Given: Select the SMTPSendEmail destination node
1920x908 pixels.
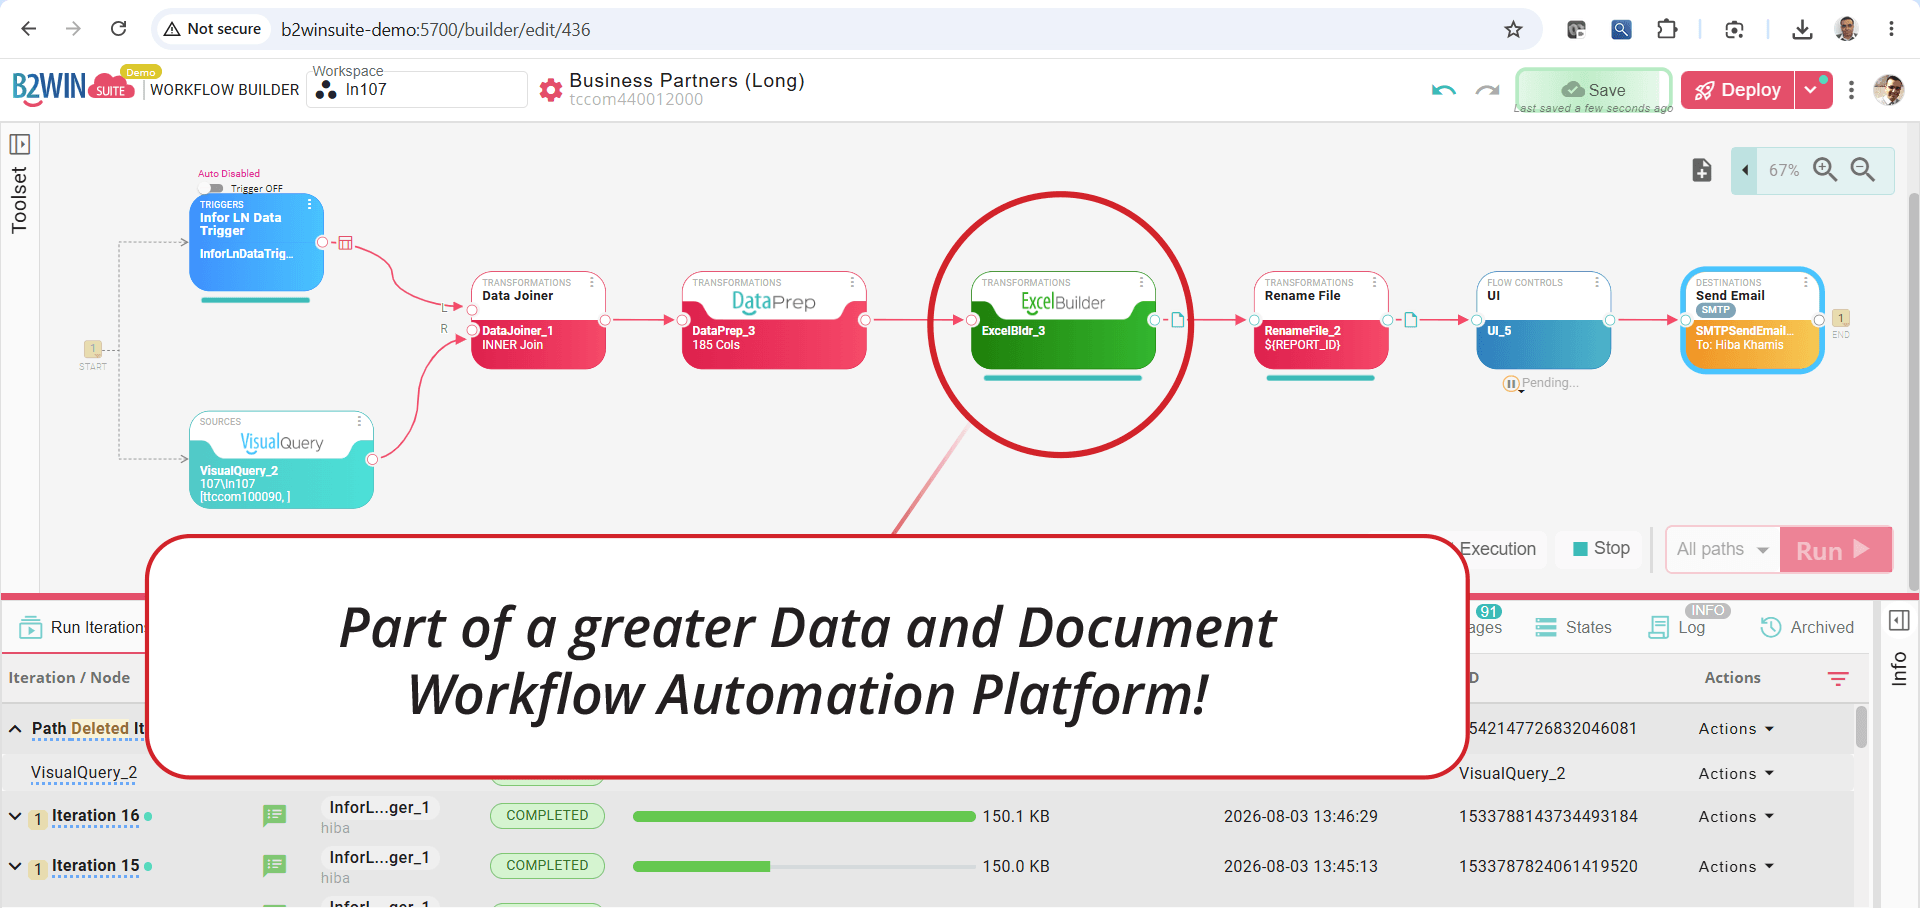Looking at the screenshot, I should [x=1752, y=320].
